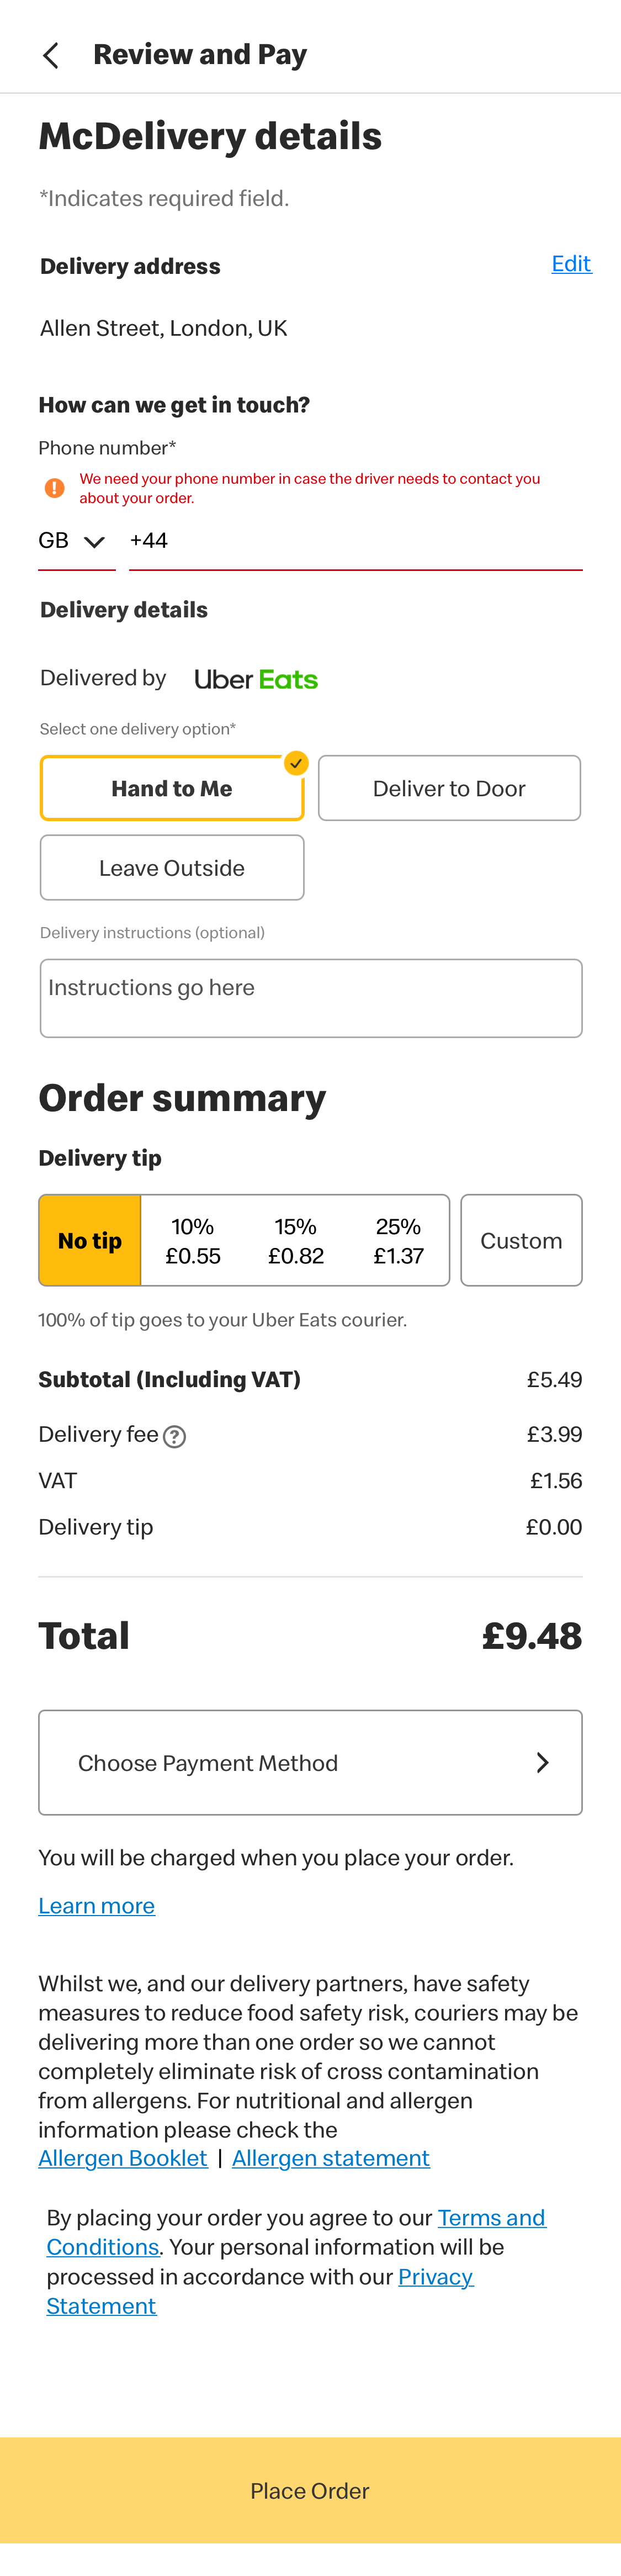Open the Allergen Booklet link

pos(123,2158)
